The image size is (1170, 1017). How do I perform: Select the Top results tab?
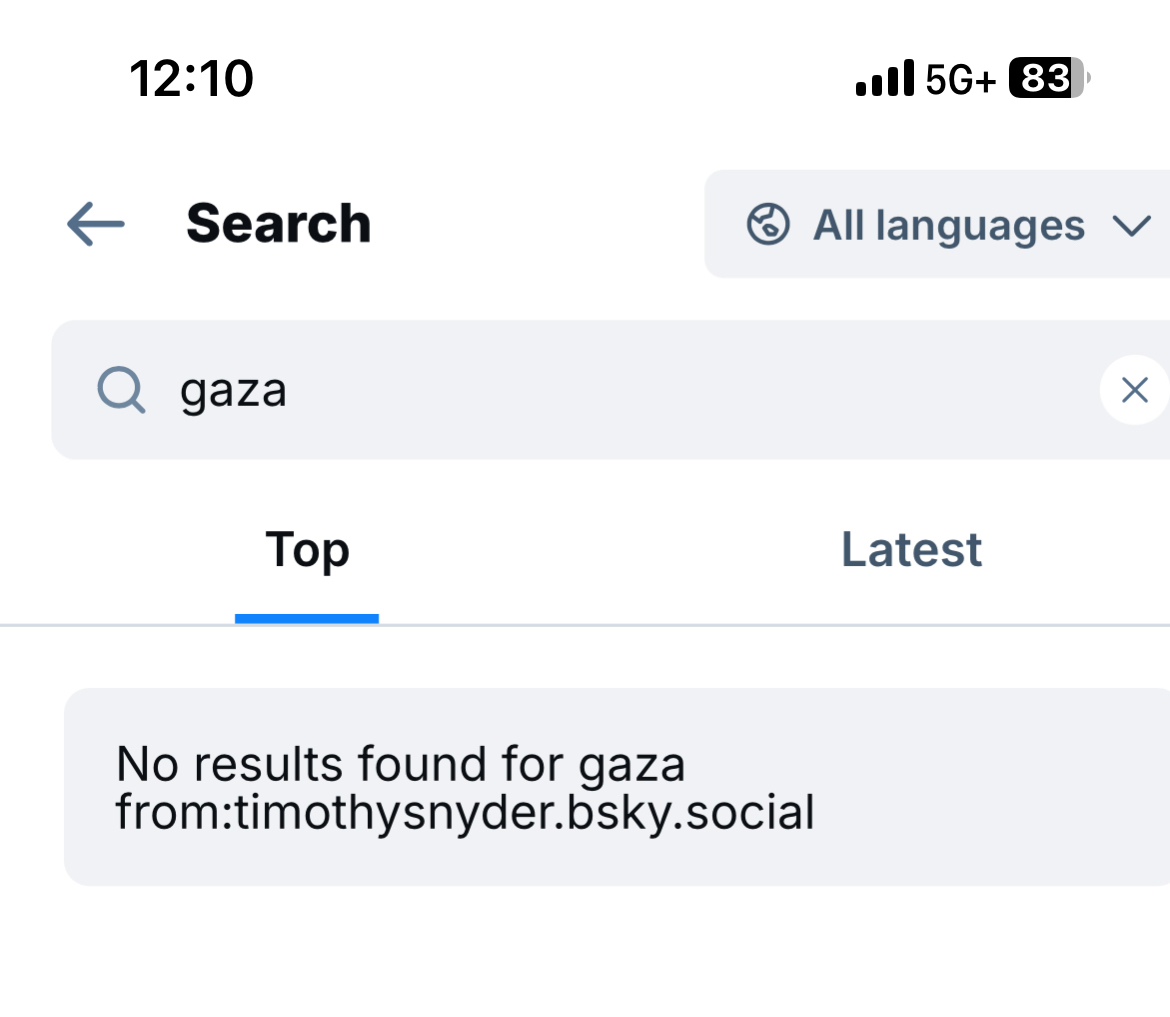(307, 550)
